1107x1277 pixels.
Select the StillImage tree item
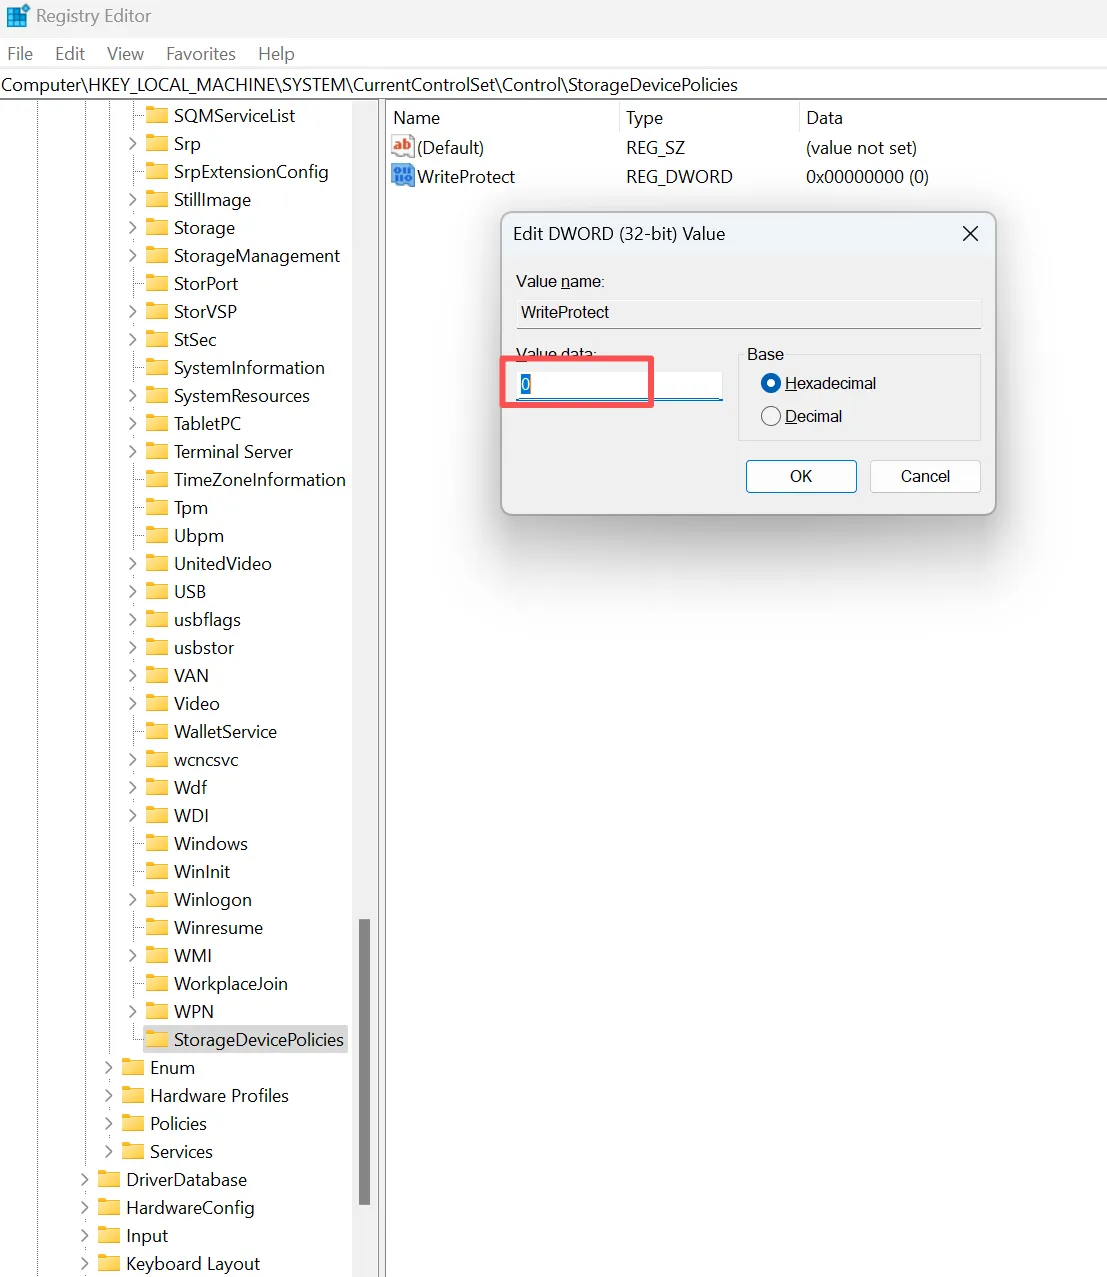click(212, 199)
